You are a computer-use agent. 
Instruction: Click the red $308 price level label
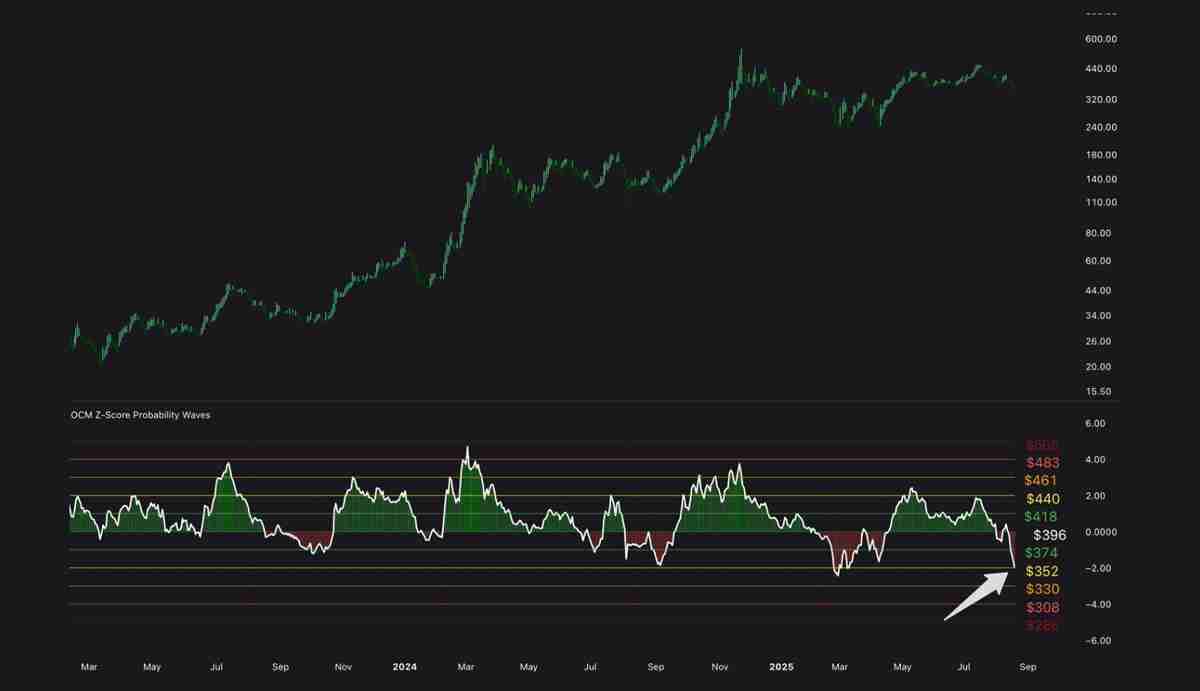click(1042, 607)
